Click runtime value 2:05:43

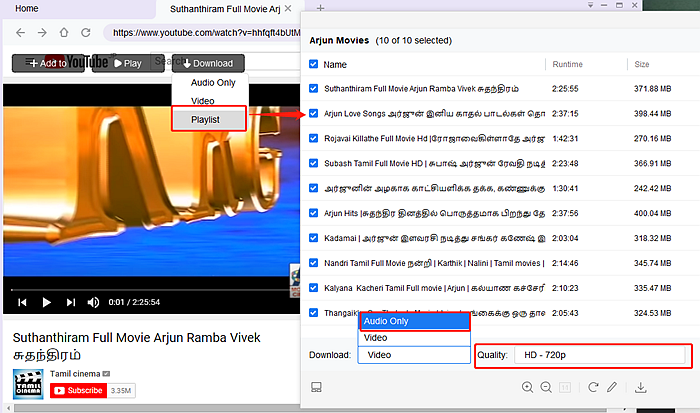(565, 313)
